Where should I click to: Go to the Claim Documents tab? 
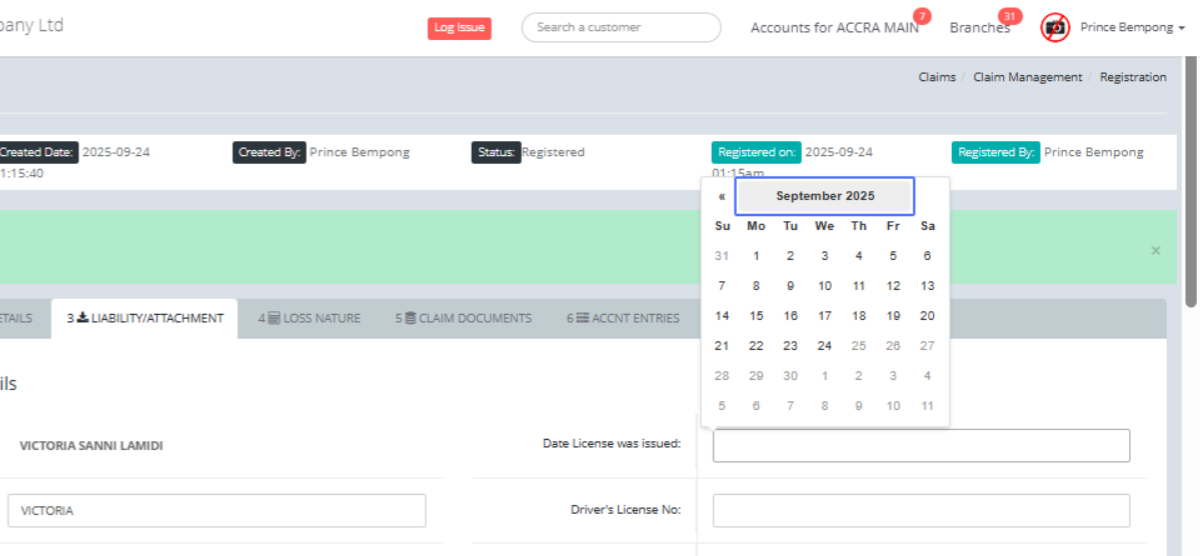(x=463, y=318)
